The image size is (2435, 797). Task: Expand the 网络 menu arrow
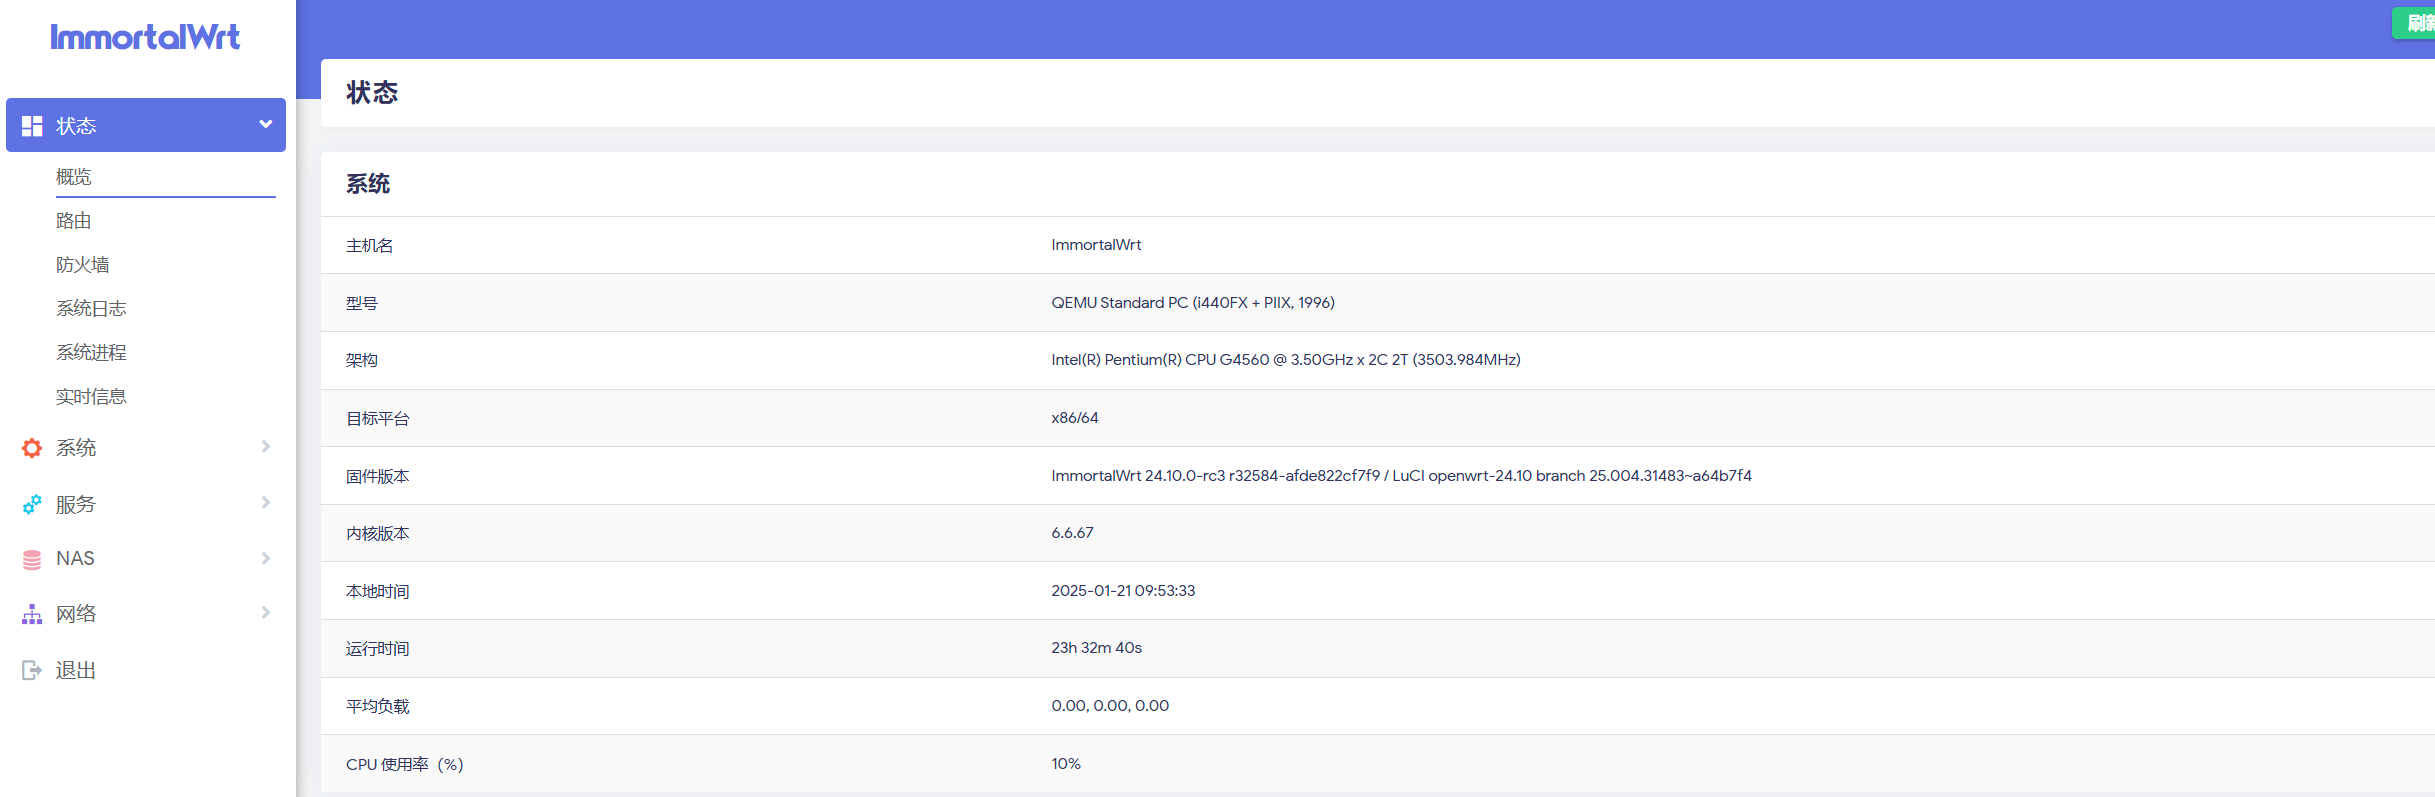pyautogui.click(x=265, y=613)
